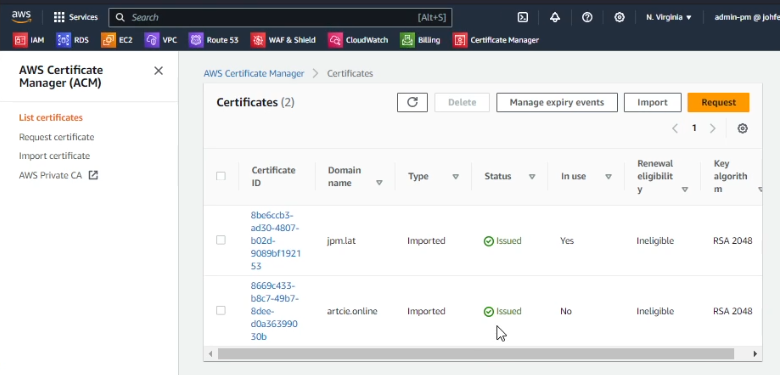The height and width of the screenshot is (375, 780).
Task: Open the help question mark icon
Action: coord(587,17)
